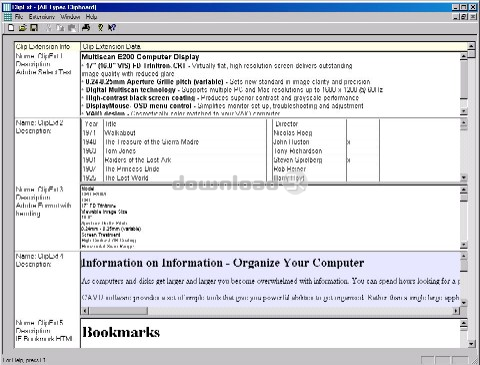Click the Print toolbar icon
This screenshot has width=480, height=365.
(86, 28)
